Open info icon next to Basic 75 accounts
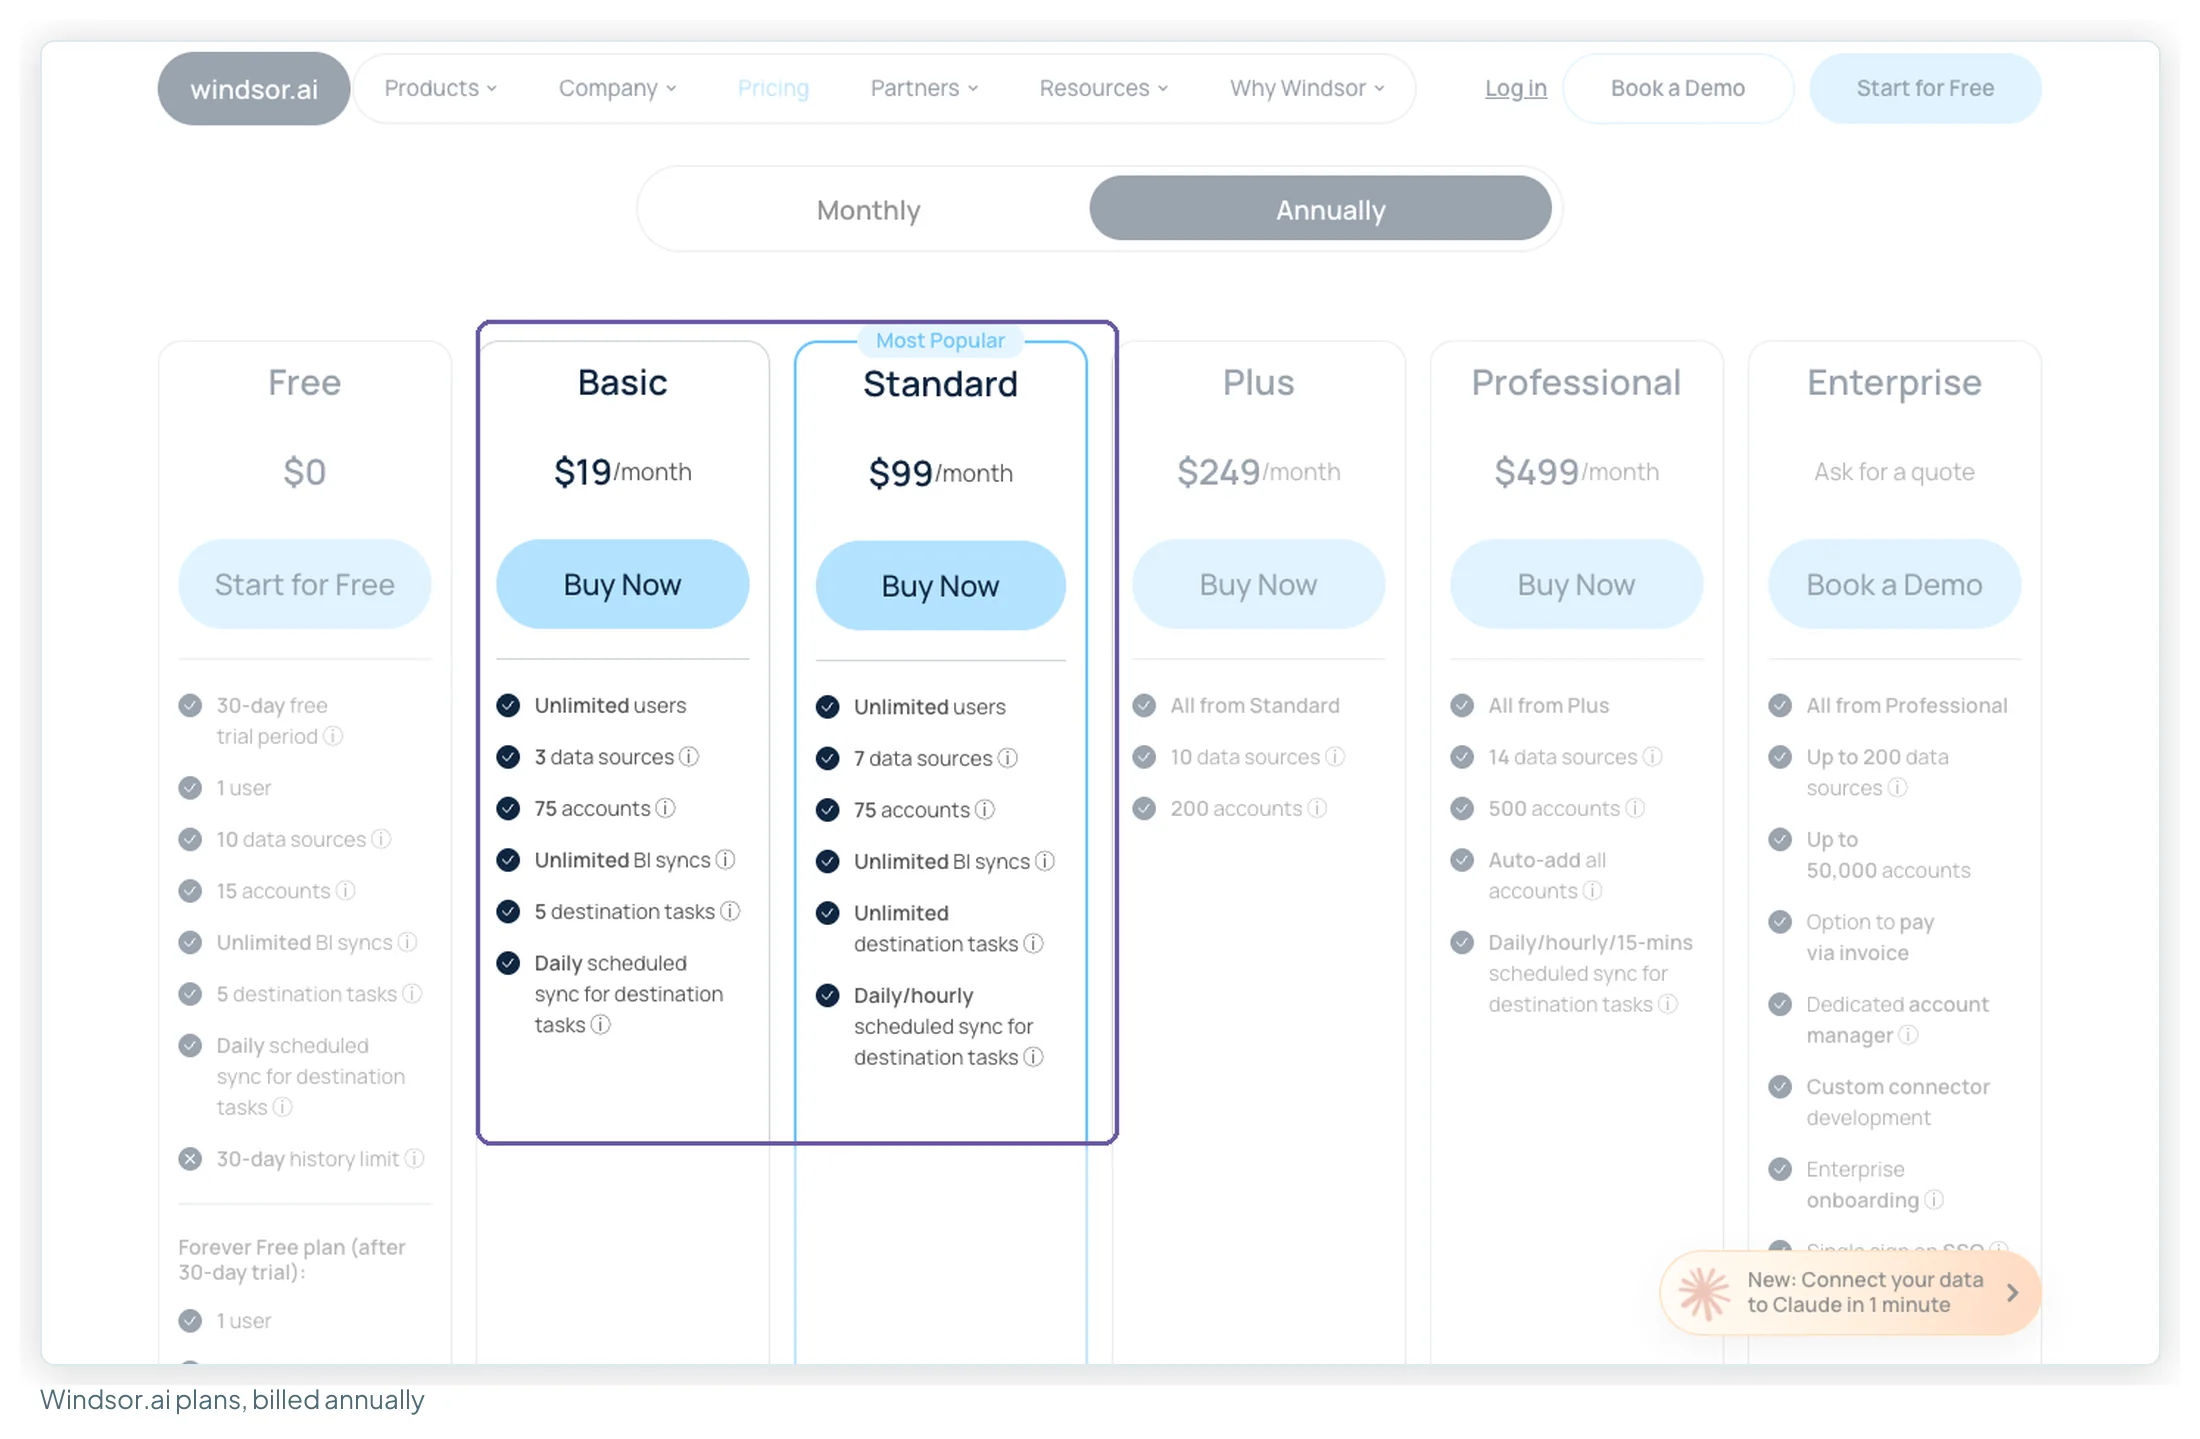The width and height of the screenshot is (2200, 1439). pyautogui.click(x=666, y=808)
